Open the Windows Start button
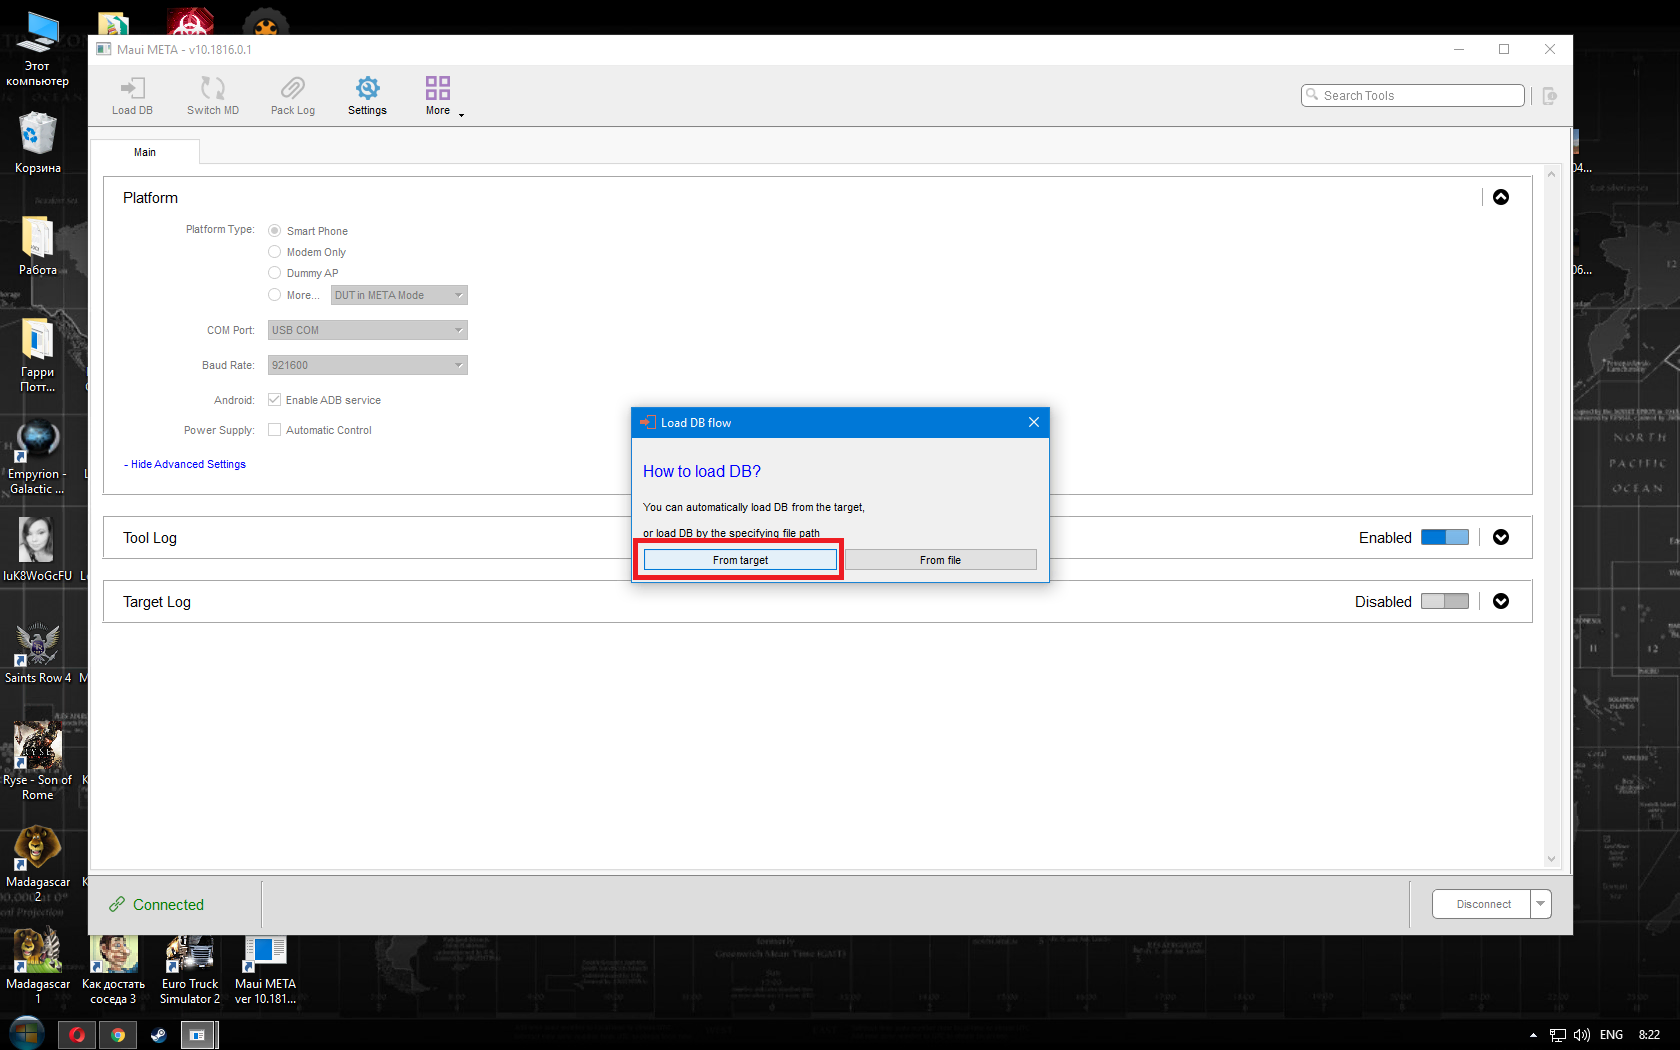Viewport: 1680px width, 1050px height. point(27,1034)
